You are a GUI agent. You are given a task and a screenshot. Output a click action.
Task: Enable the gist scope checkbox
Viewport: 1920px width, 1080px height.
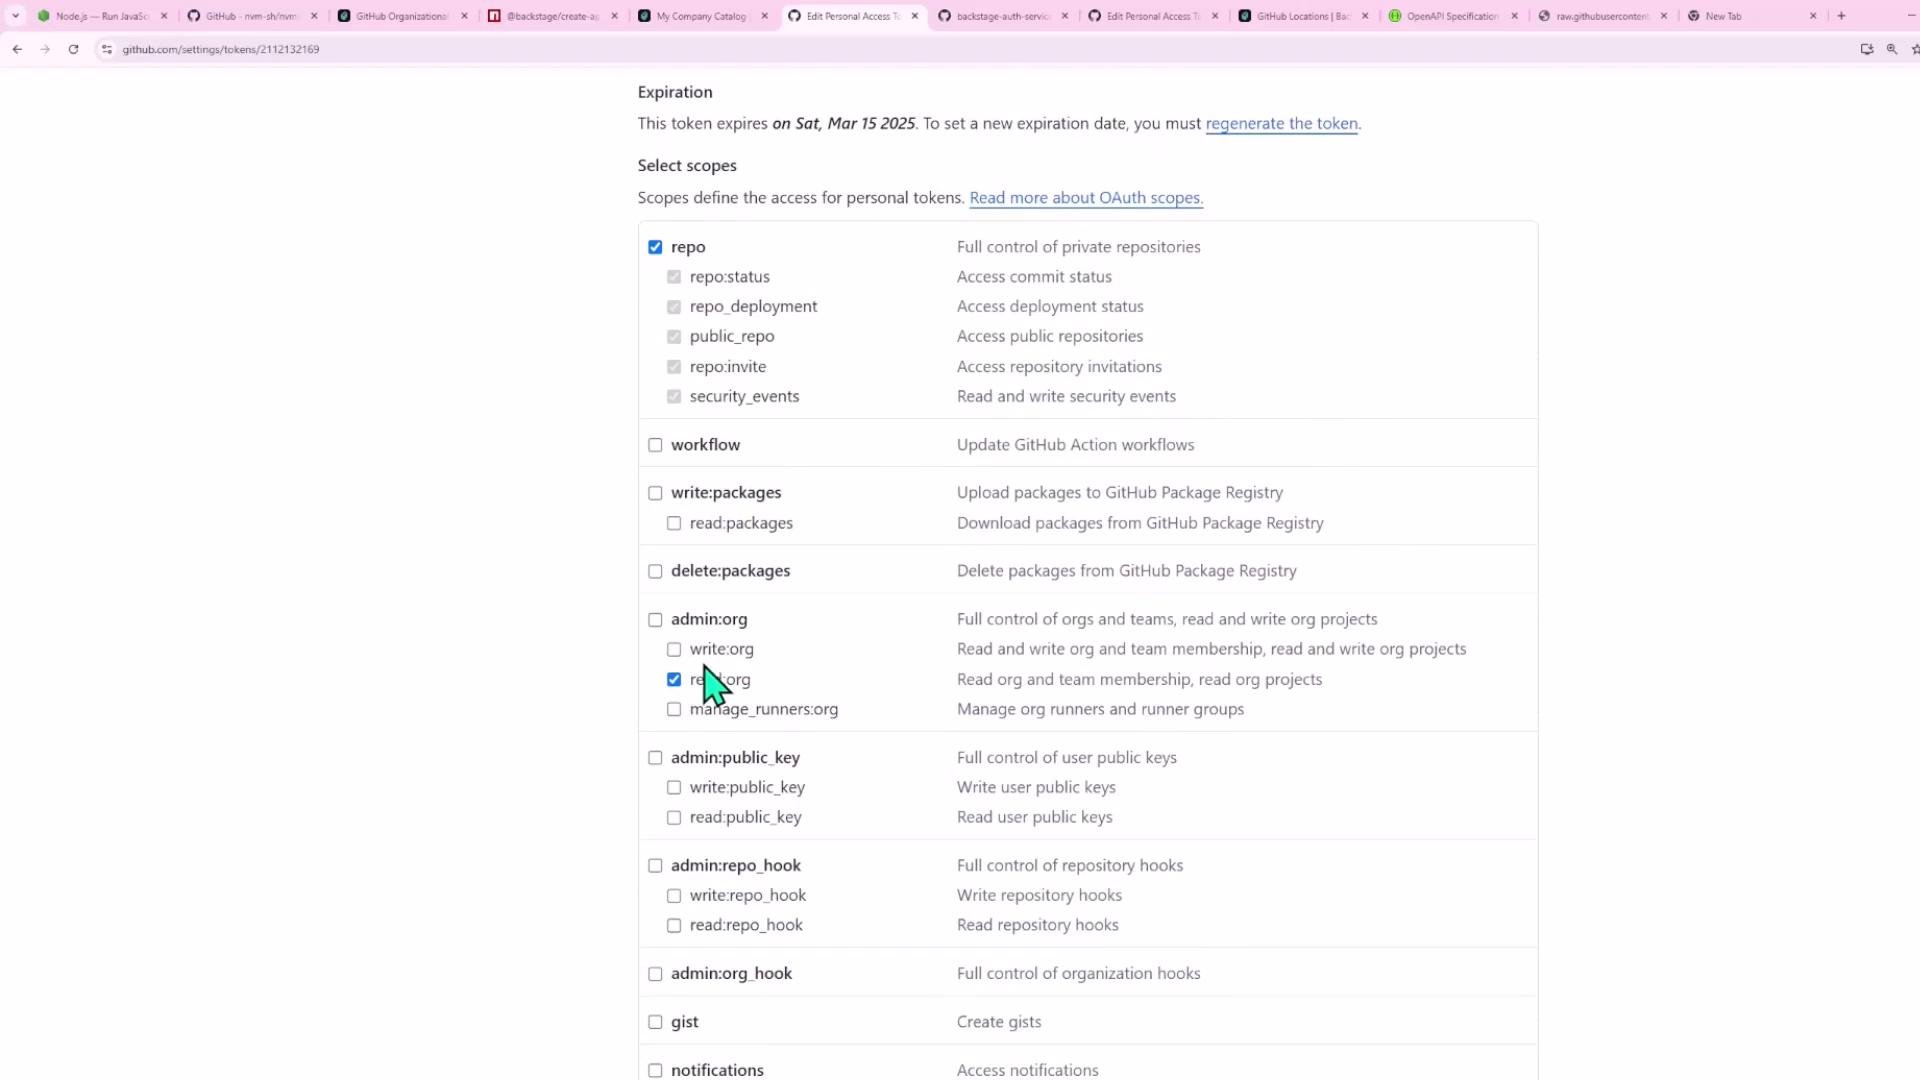655,1021
